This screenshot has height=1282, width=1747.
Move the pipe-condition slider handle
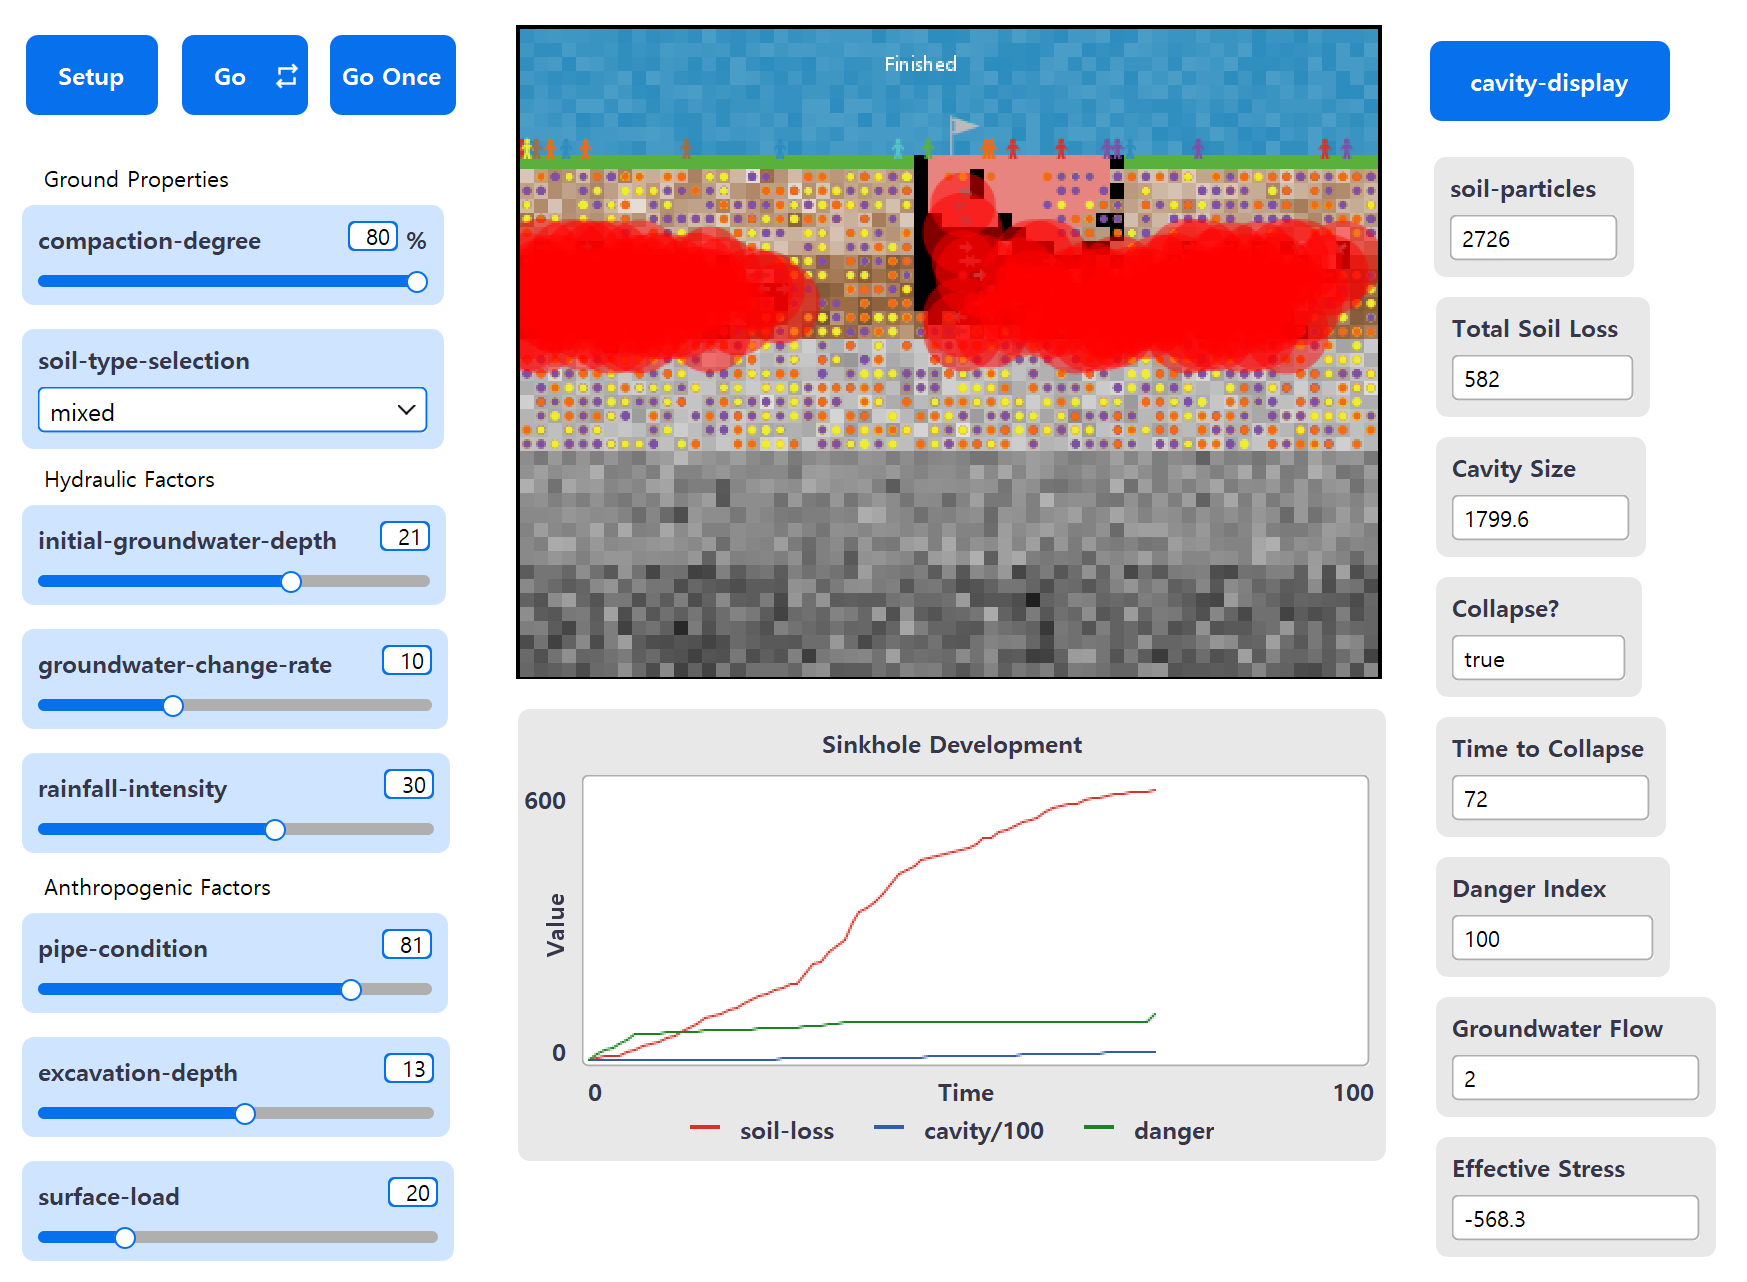(351, 989)
